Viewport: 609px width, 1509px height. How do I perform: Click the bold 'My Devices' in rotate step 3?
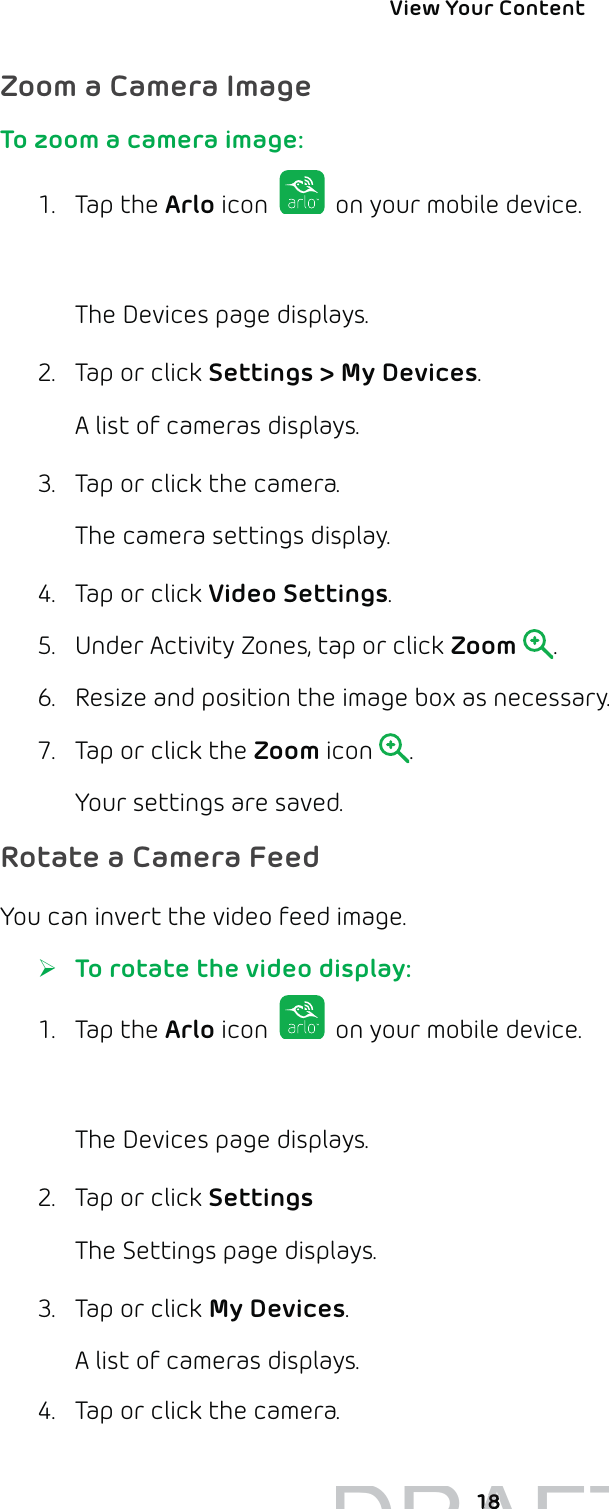277,1309
